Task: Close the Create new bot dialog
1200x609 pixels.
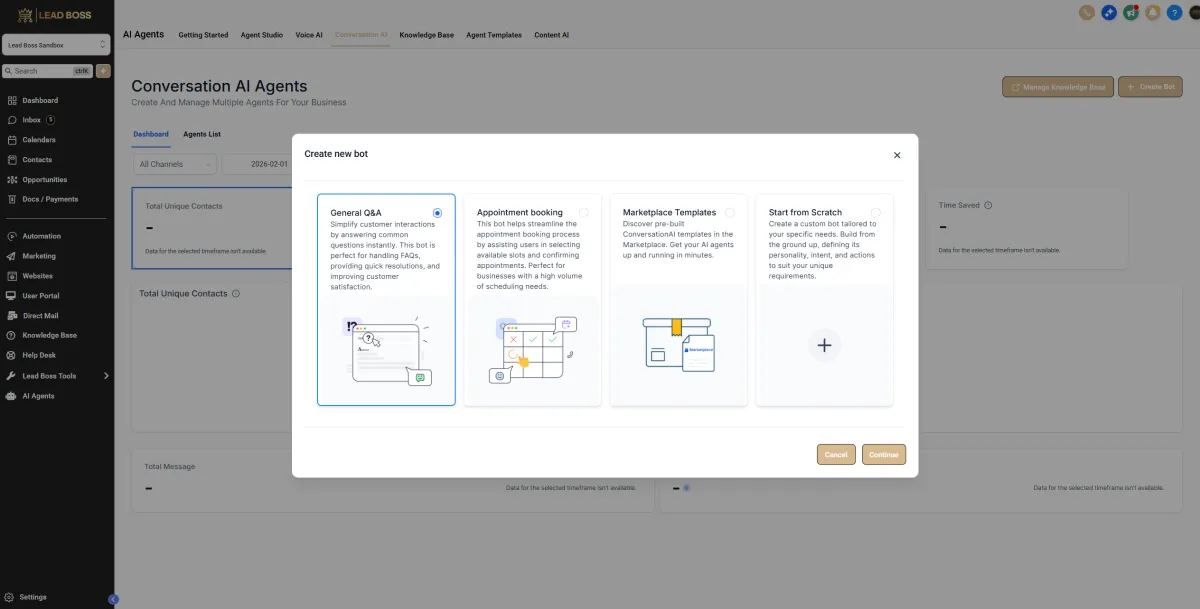Action: pos(897,155)
